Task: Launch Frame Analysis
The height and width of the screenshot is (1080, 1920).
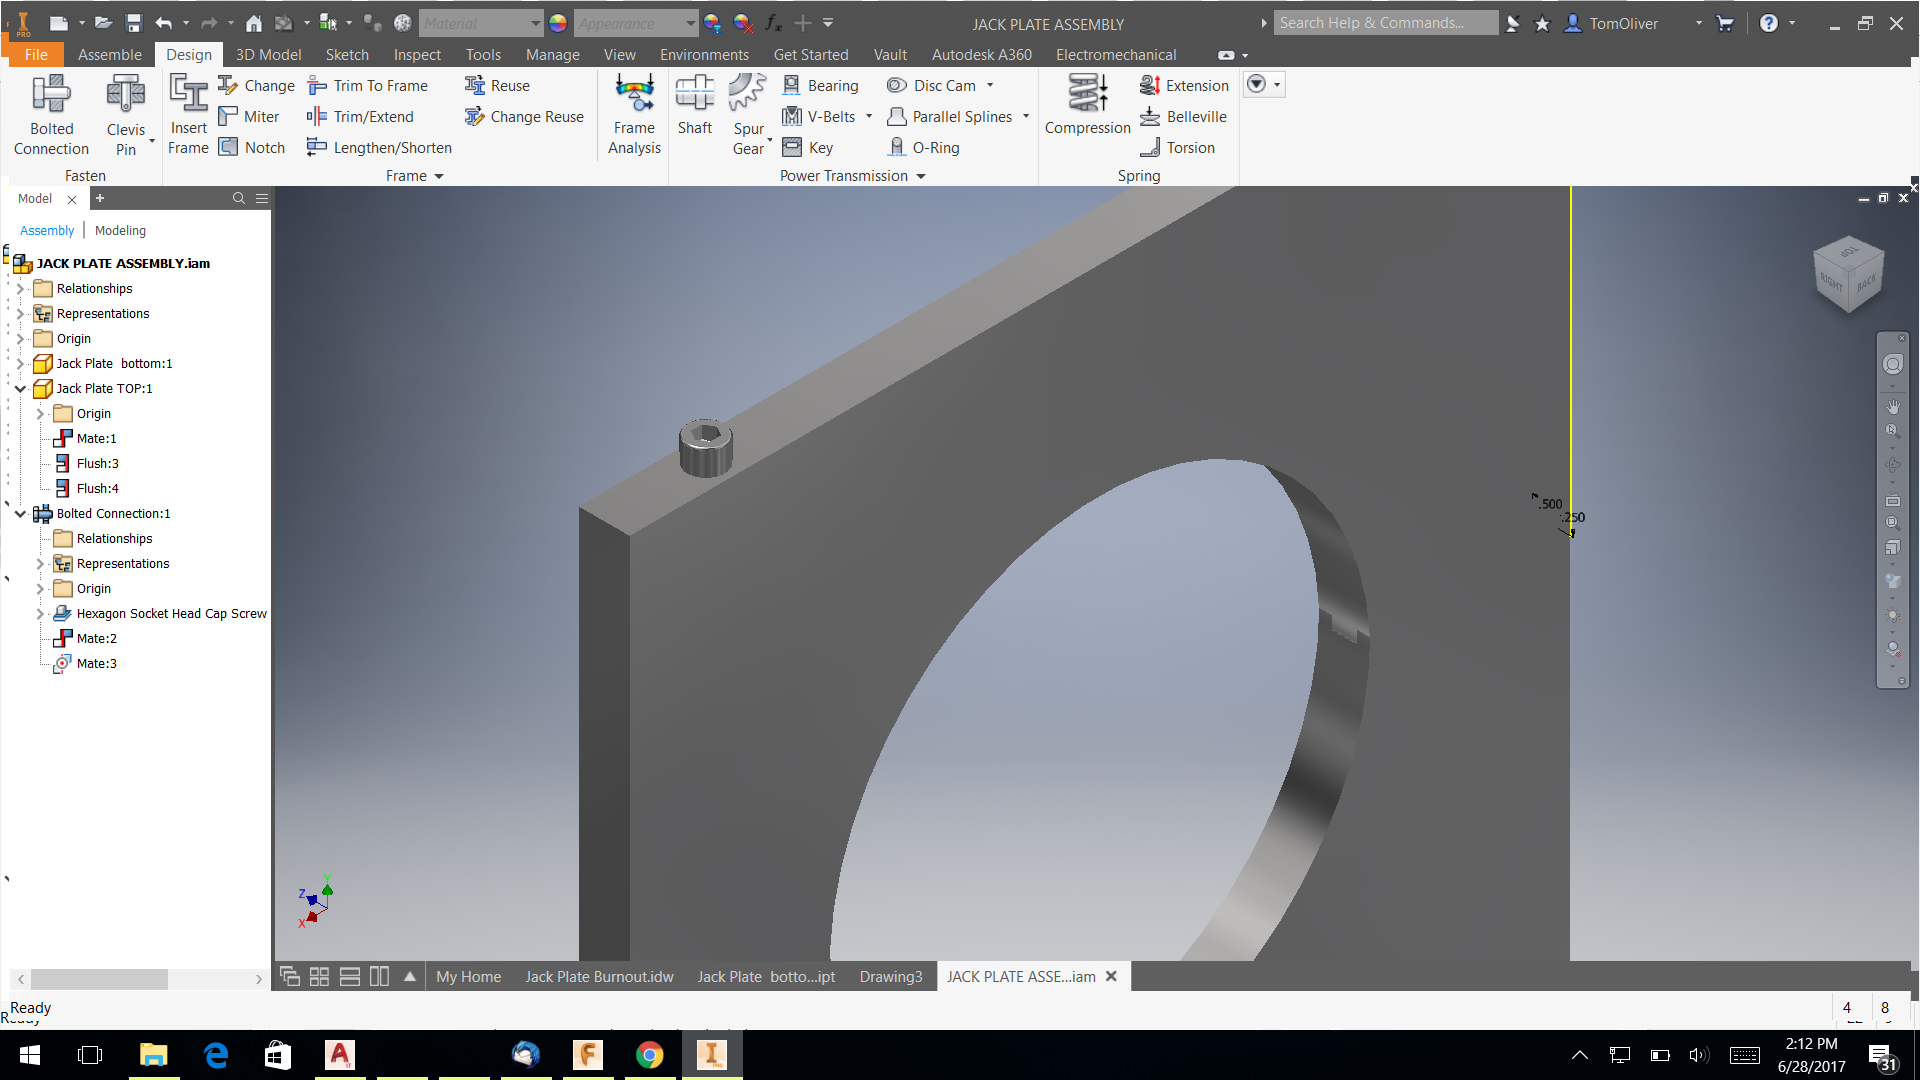Action: click(634, 115)
